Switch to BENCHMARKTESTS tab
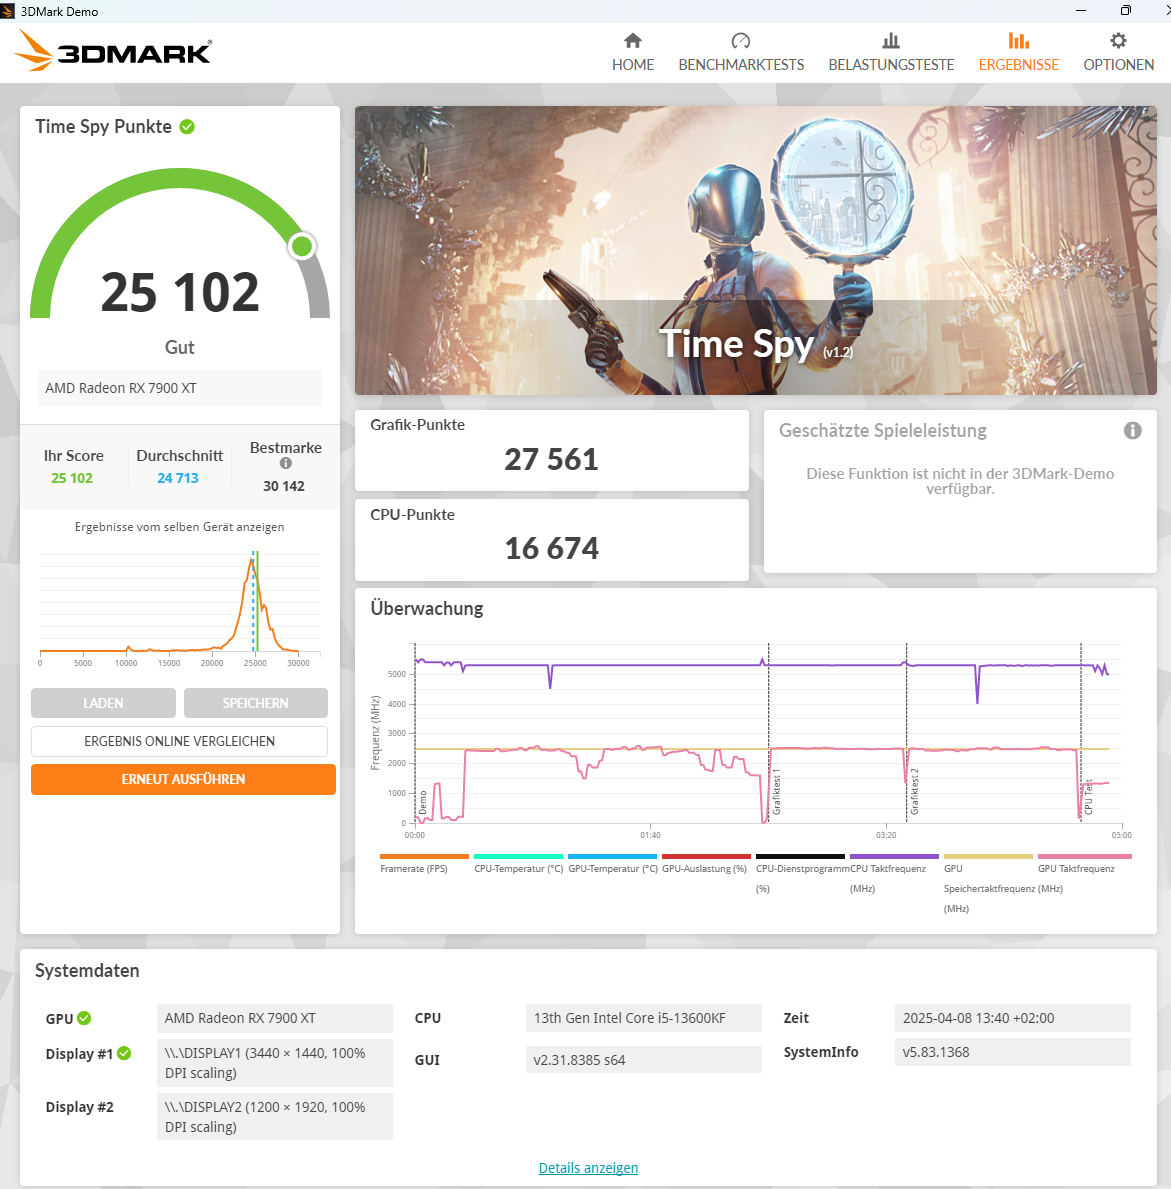 tap(741, 52)
